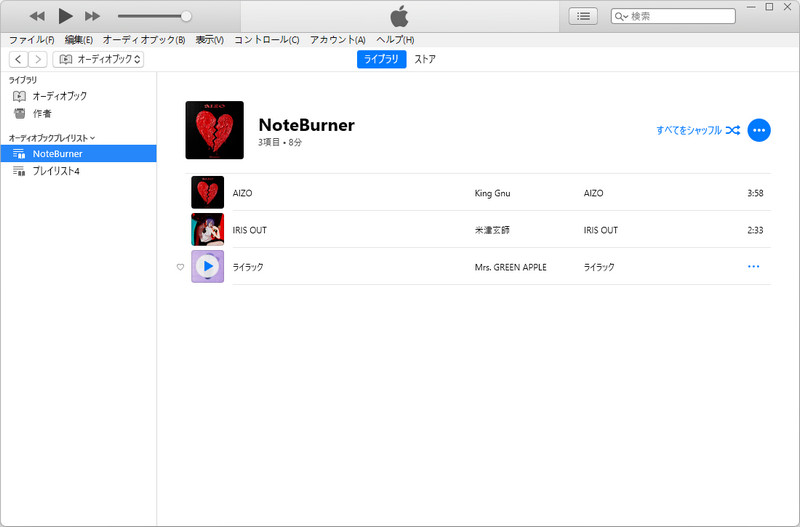Open the コントロール(C) menu

pos(267,40)
